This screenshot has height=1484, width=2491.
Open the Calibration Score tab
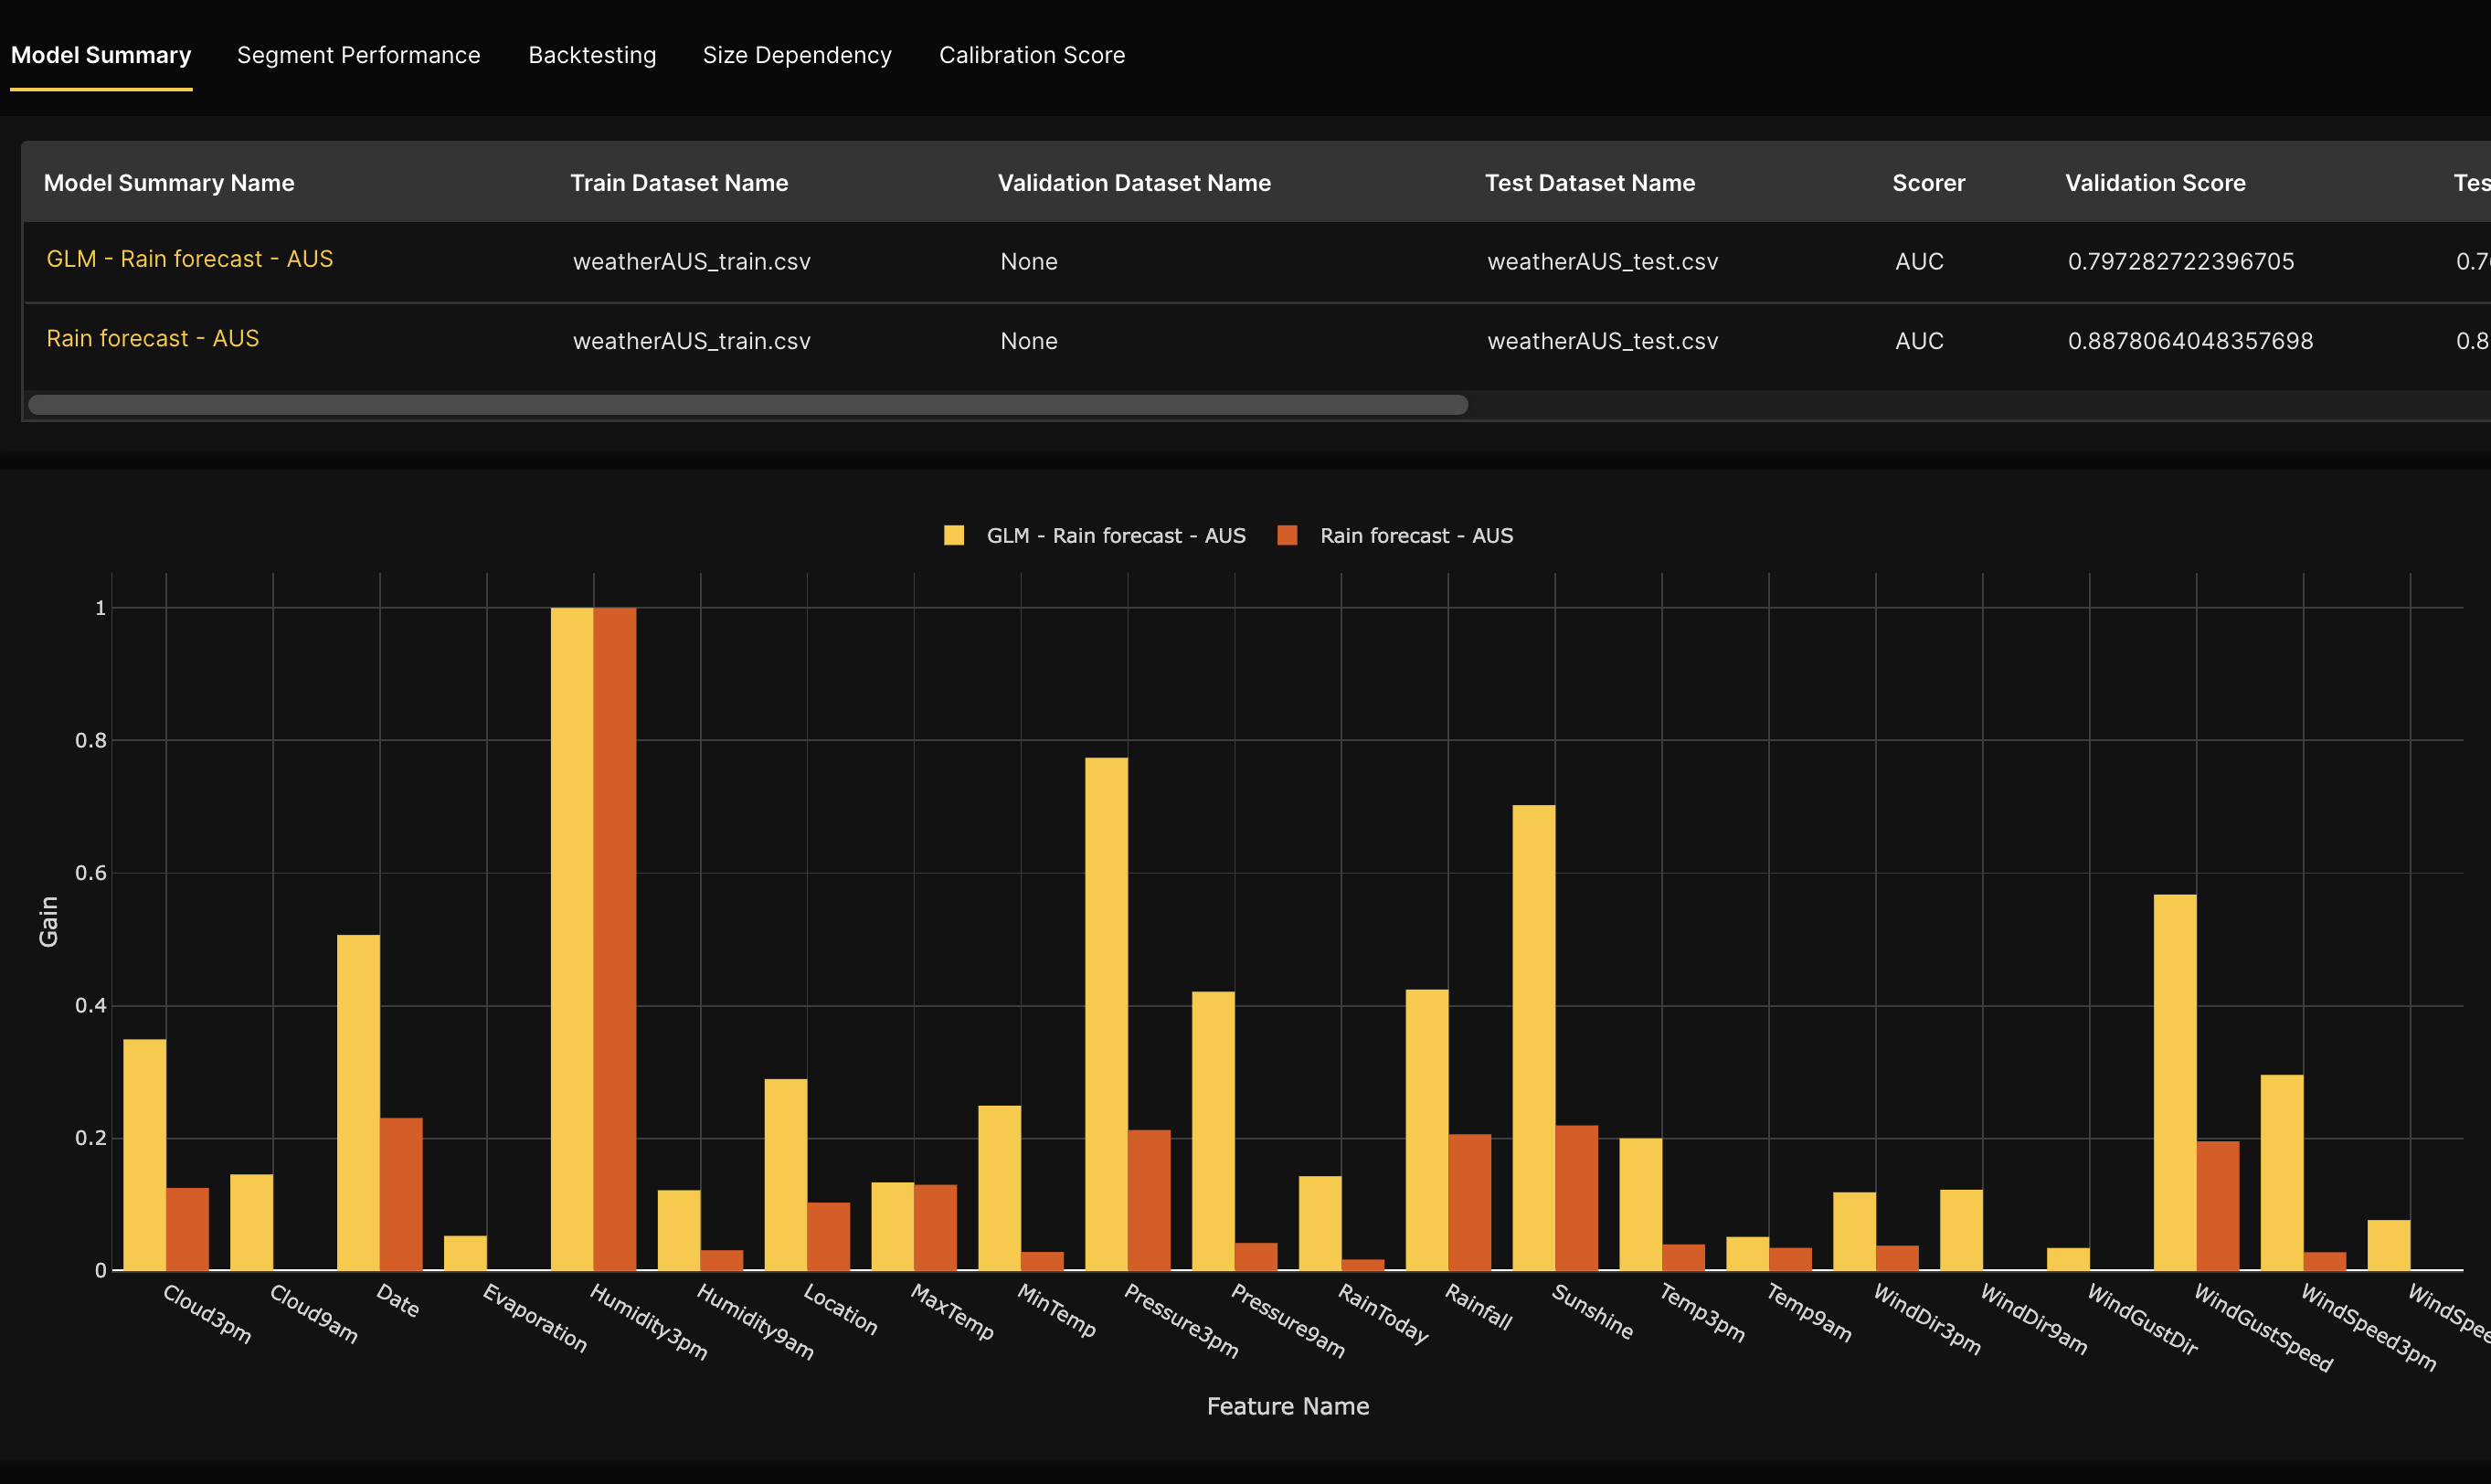[x=1031, y=55]
